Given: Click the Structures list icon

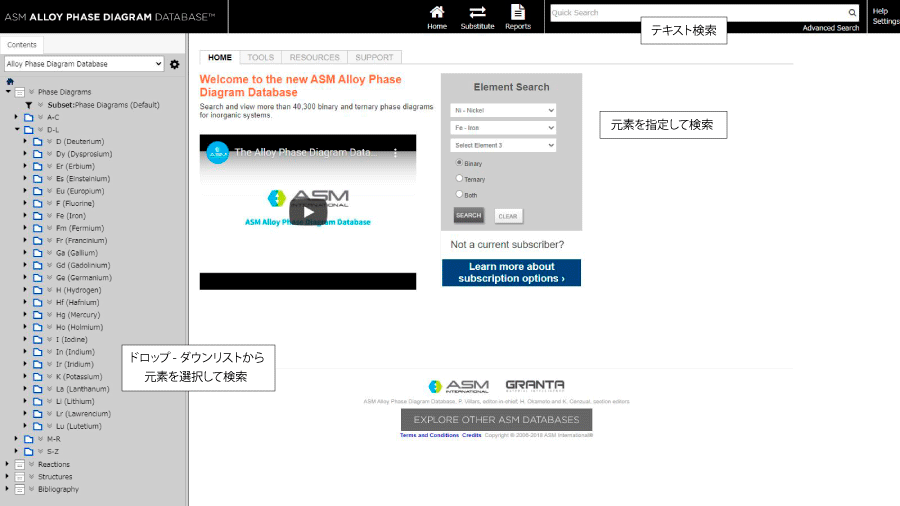Looking at the screenshot, I should tap(20, 477).
